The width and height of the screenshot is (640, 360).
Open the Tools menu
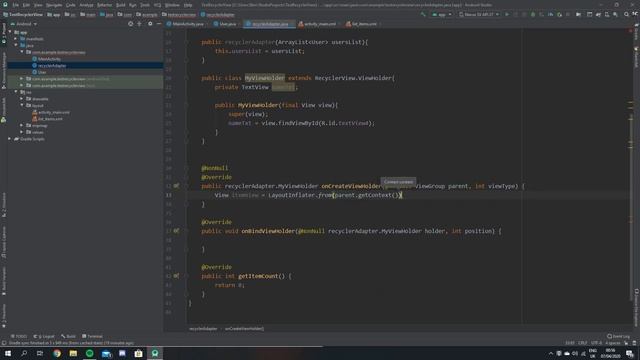click(x=145, y=5)
